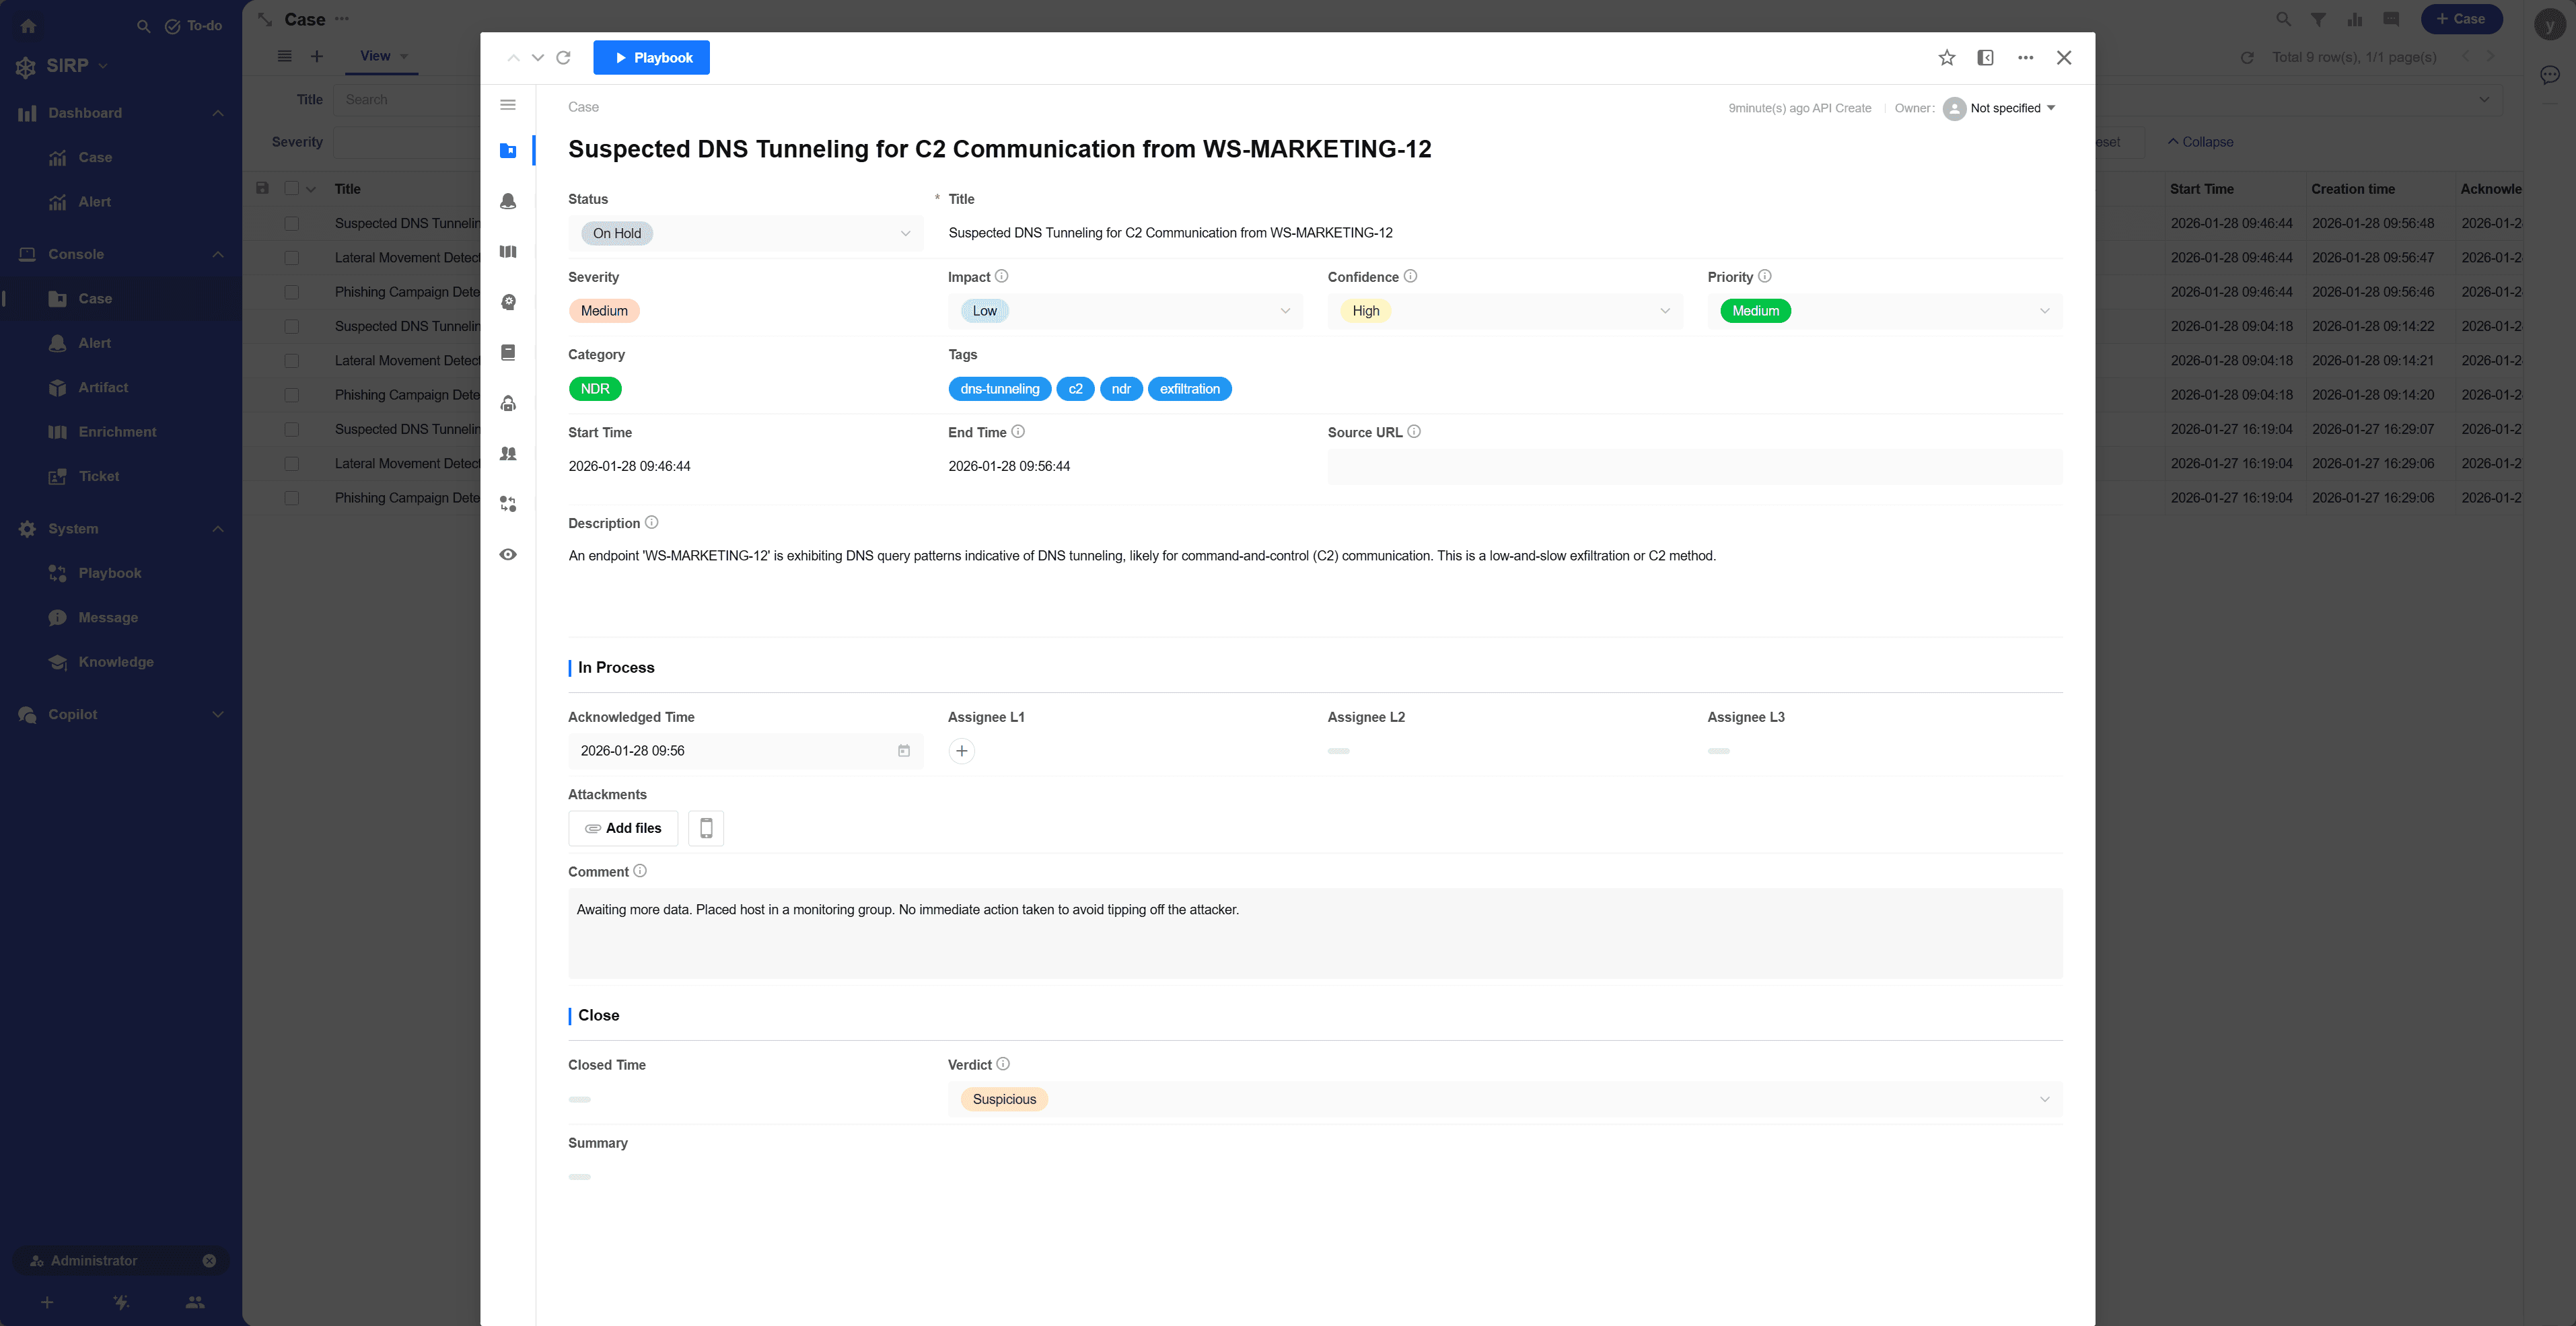The image size is (2576, 1326).
Task: Toggle the side panel layout icon
Action: coord(1985,58)
